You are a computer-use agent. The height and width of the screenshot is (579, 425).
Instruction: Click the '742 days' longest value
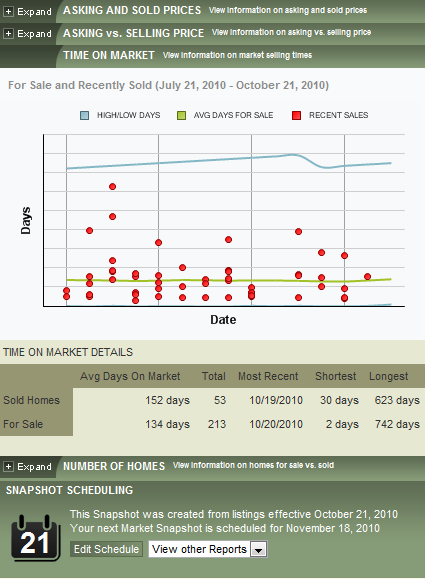click(397, 424)
